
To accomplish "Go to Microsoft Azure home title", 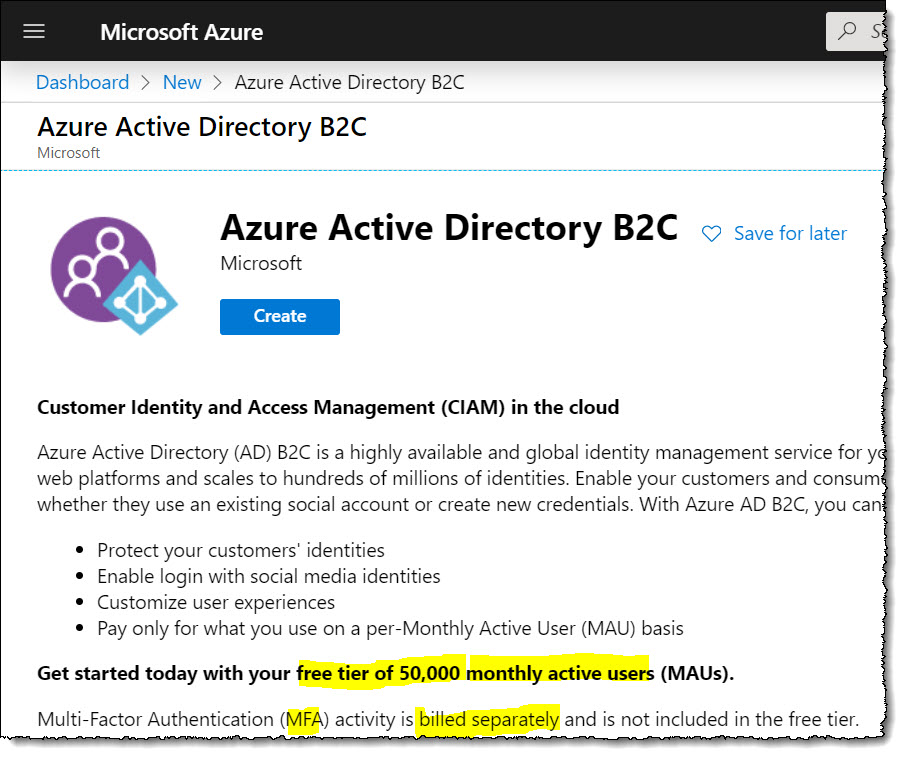I will point(181,32).
